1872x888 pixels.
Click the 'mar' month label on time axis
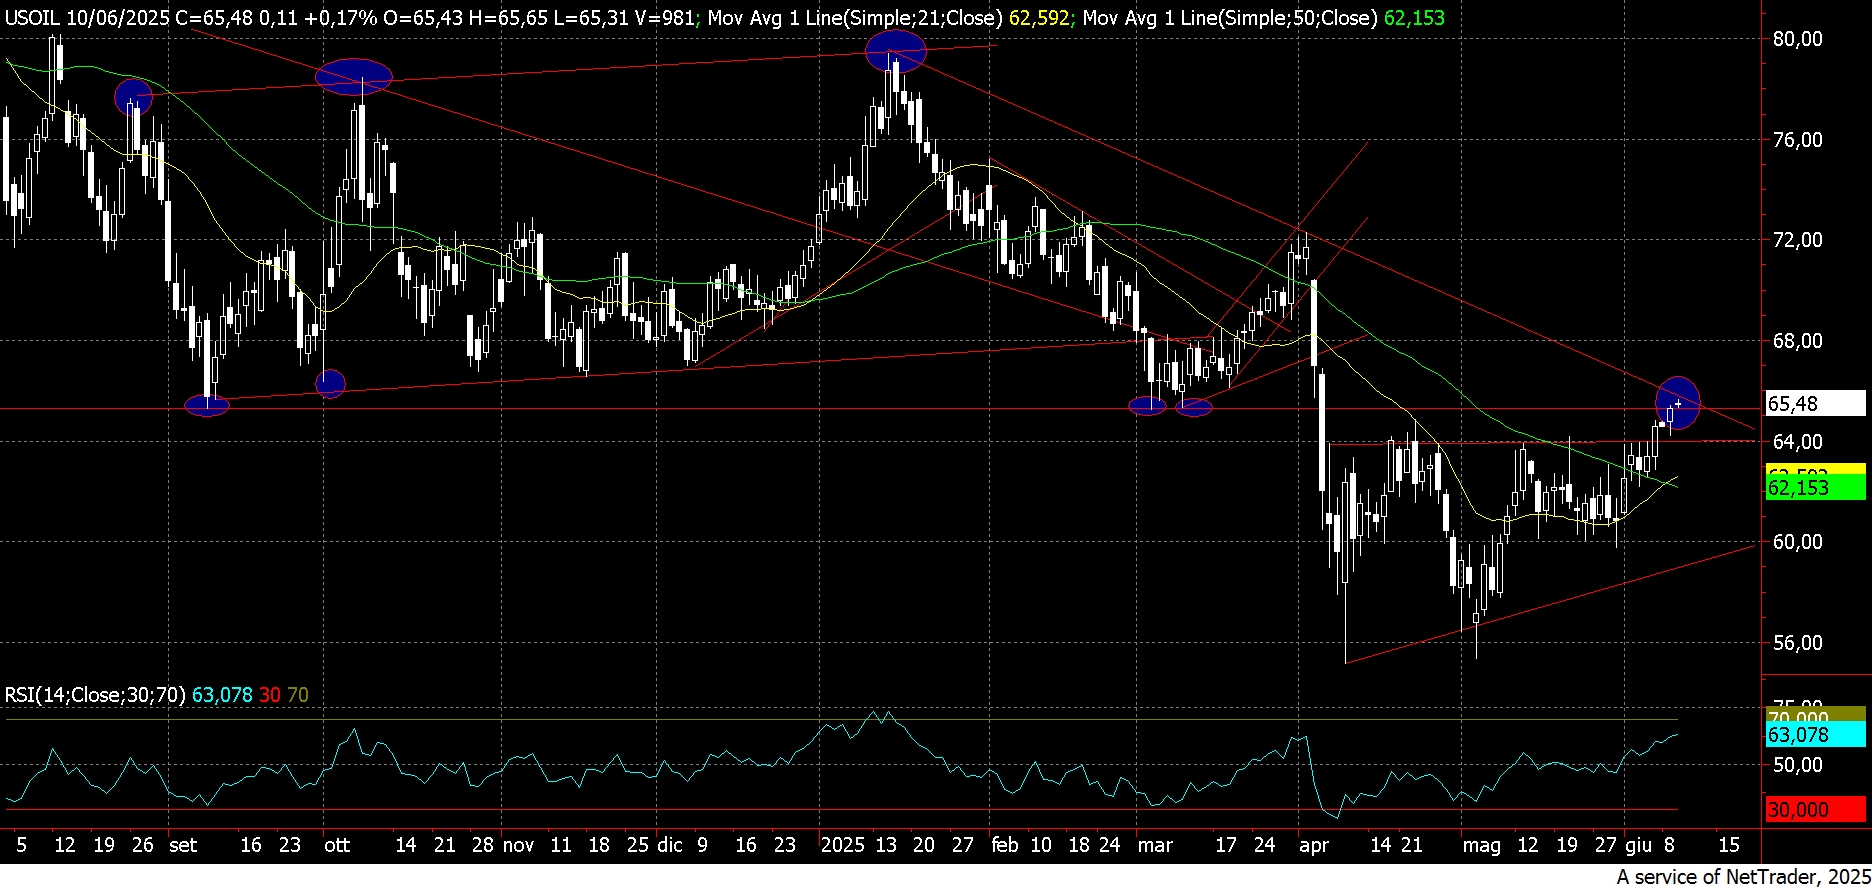pos(1155,845)
